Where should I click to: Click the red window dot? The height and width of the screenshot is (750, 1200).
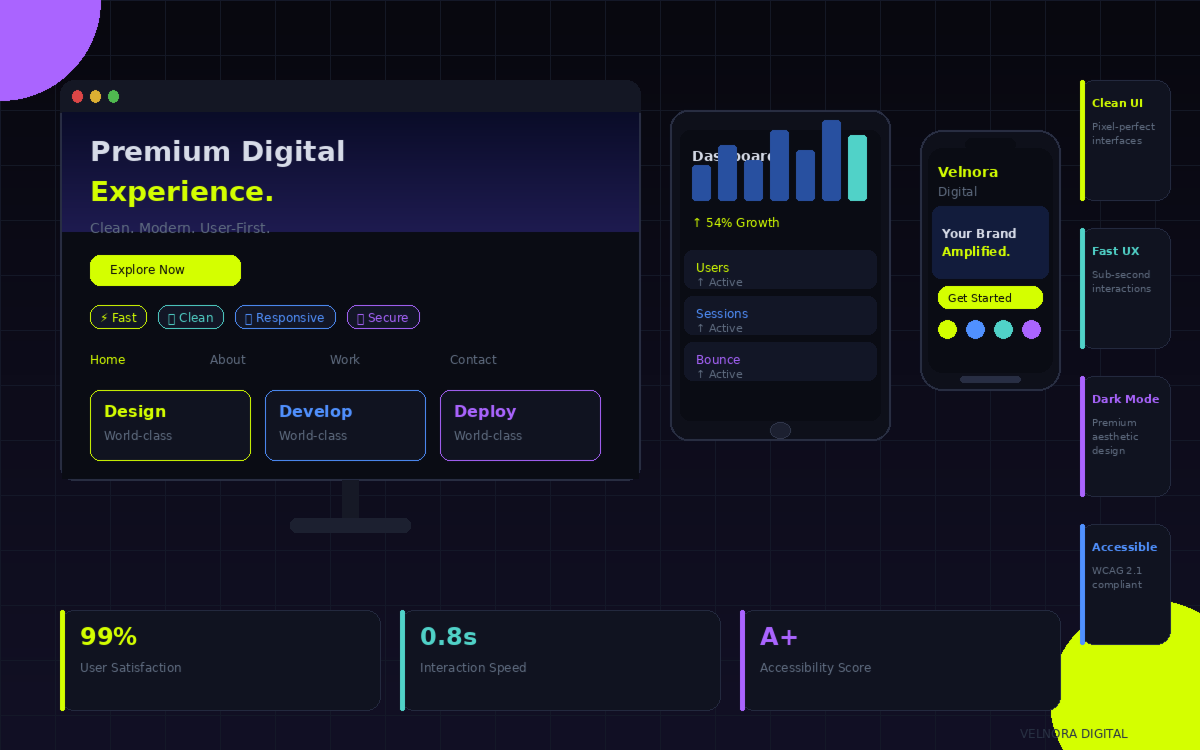coord(78,96)
